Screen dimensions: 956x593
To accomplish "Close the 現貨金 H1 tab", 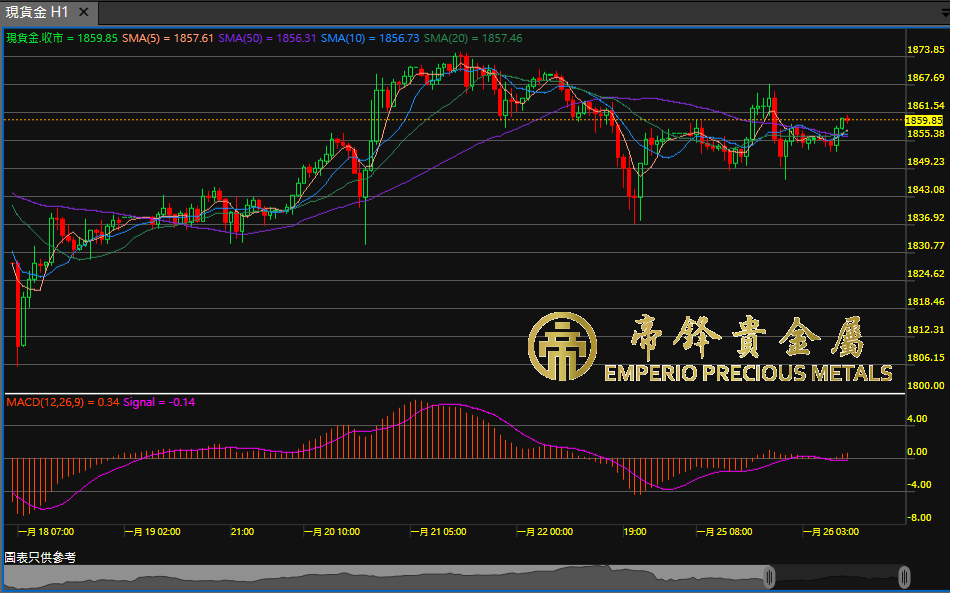I will [84, 12].
